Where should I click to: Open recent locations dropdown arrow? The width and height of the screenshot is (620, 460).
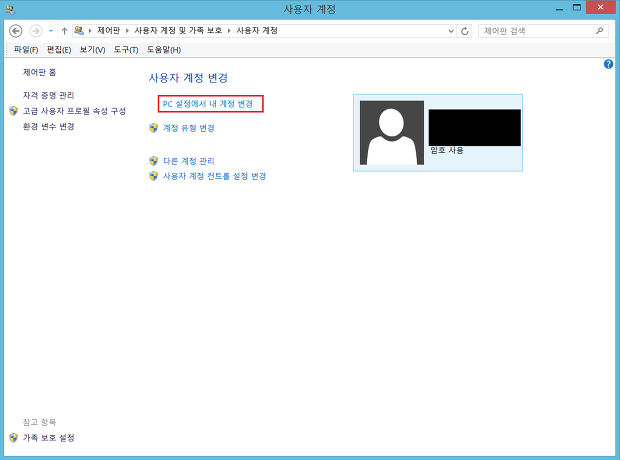51,31
